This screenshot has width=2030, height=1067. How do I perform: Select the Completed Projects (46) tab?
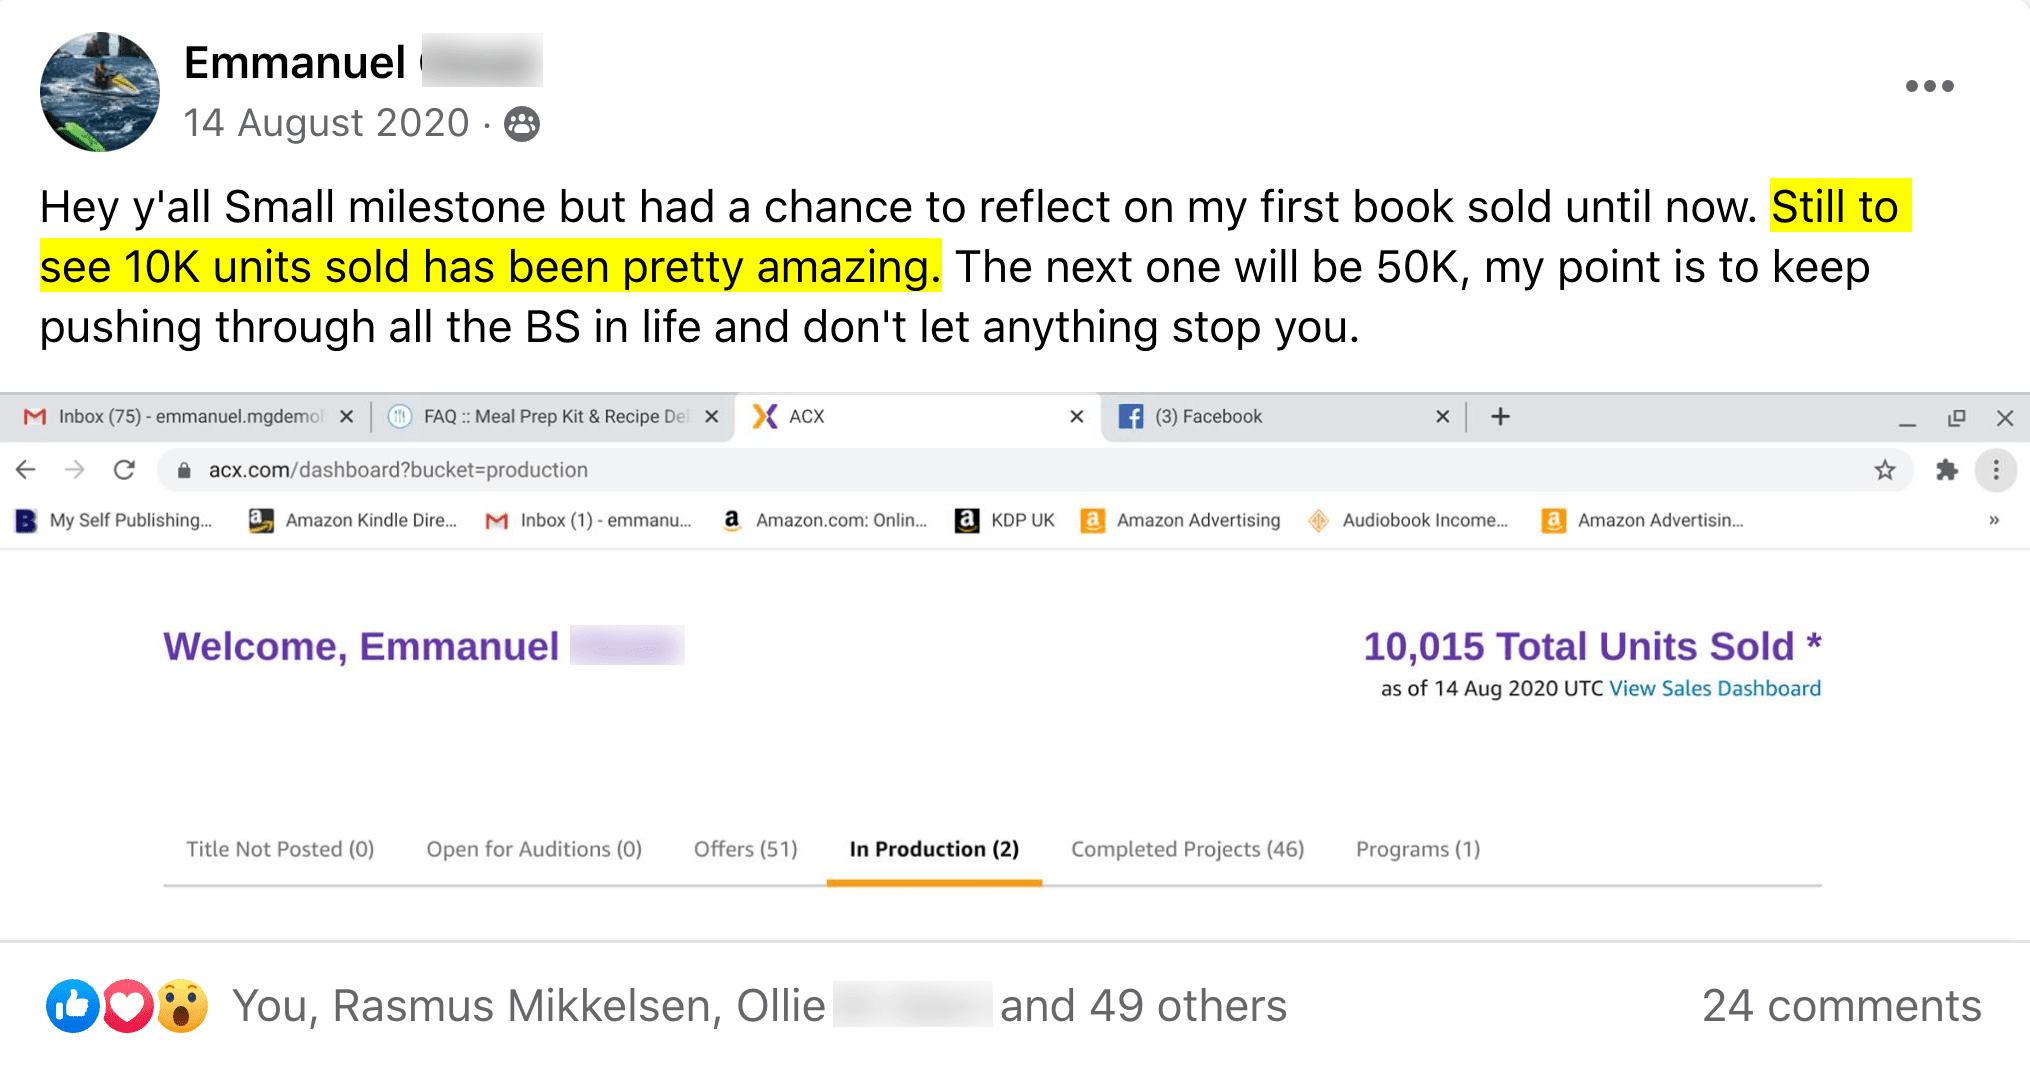tap(1187, 849)
